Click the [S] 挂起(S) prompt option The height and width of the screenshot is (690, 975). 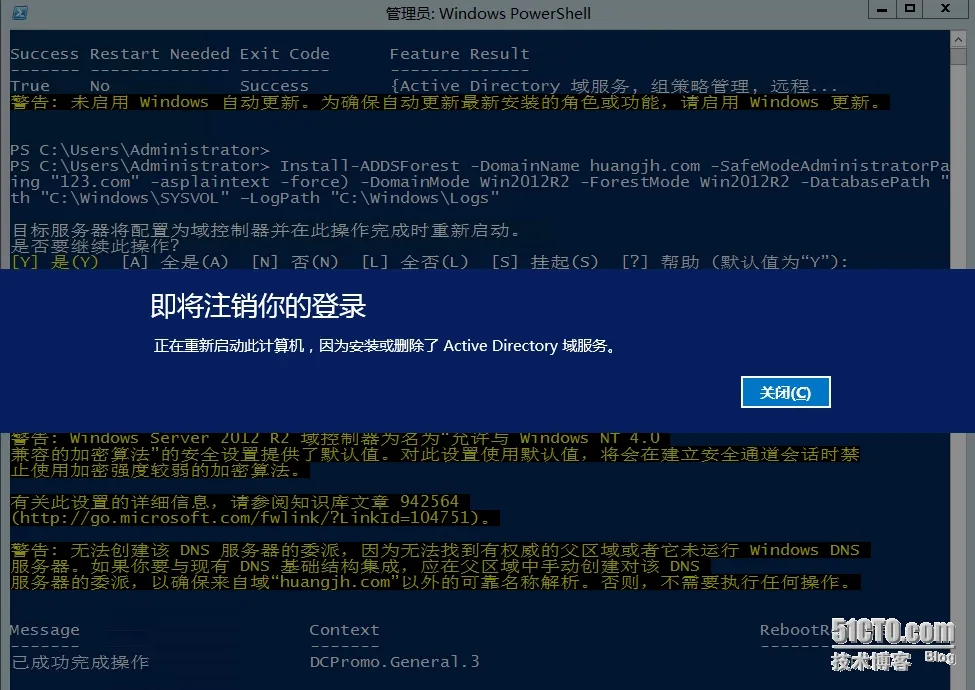tap(545, 262)
